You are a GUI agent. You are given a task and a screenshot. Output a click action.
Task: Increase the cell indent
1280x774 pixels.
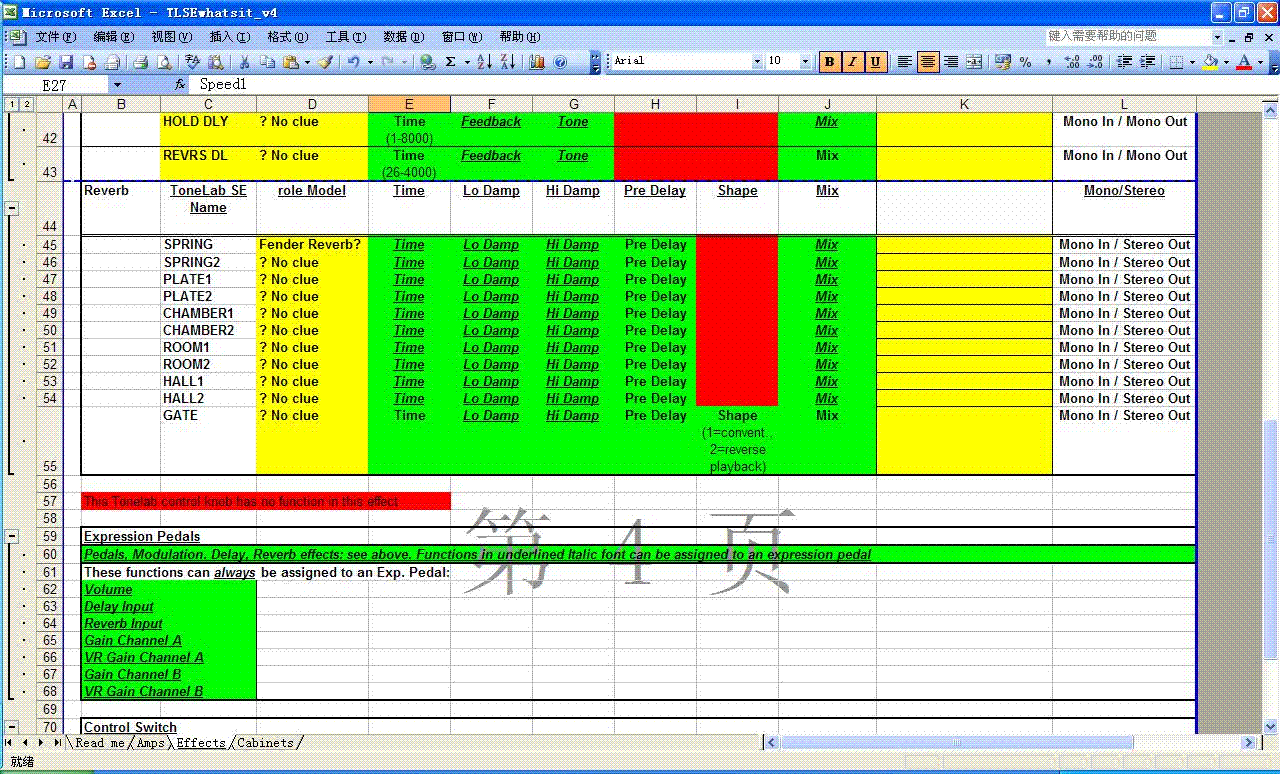pyautogui.click(x=1148, y=62)
